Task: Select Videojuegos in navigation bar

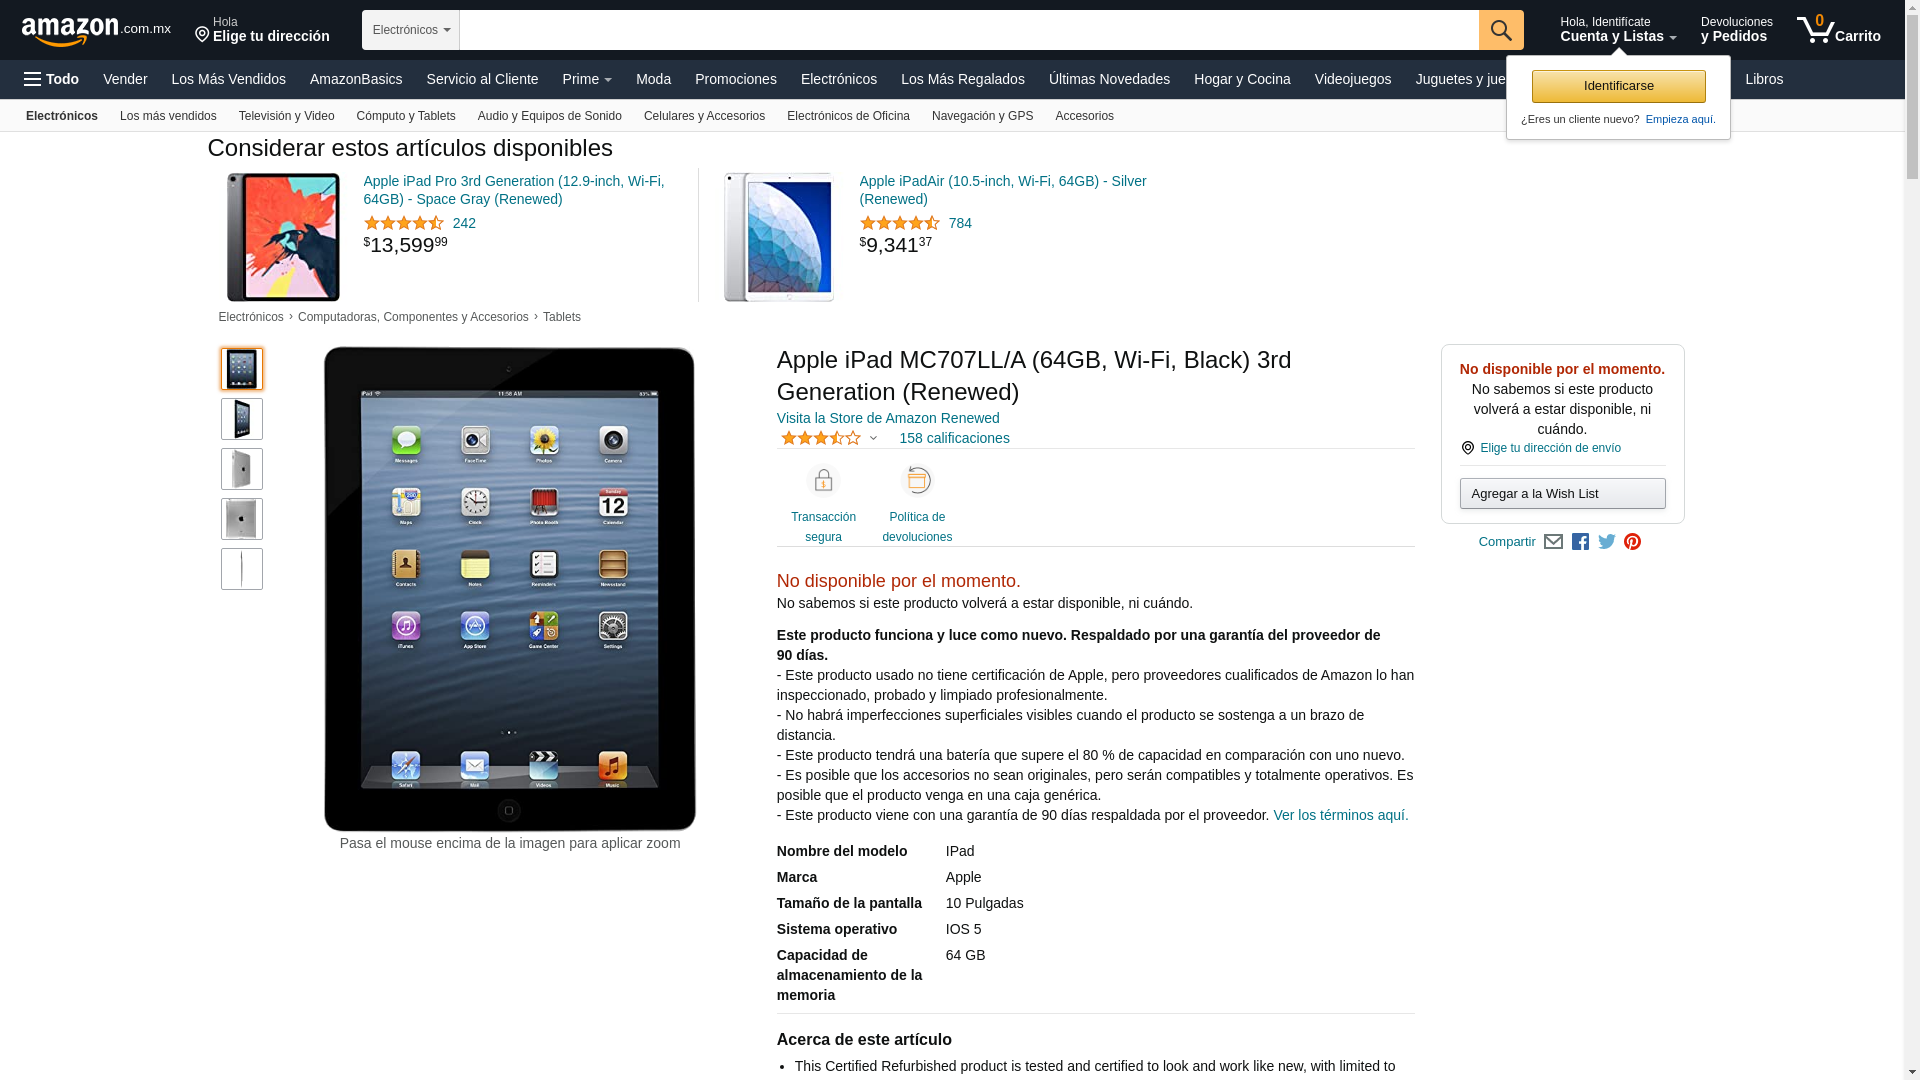Action: point(1352,79)
